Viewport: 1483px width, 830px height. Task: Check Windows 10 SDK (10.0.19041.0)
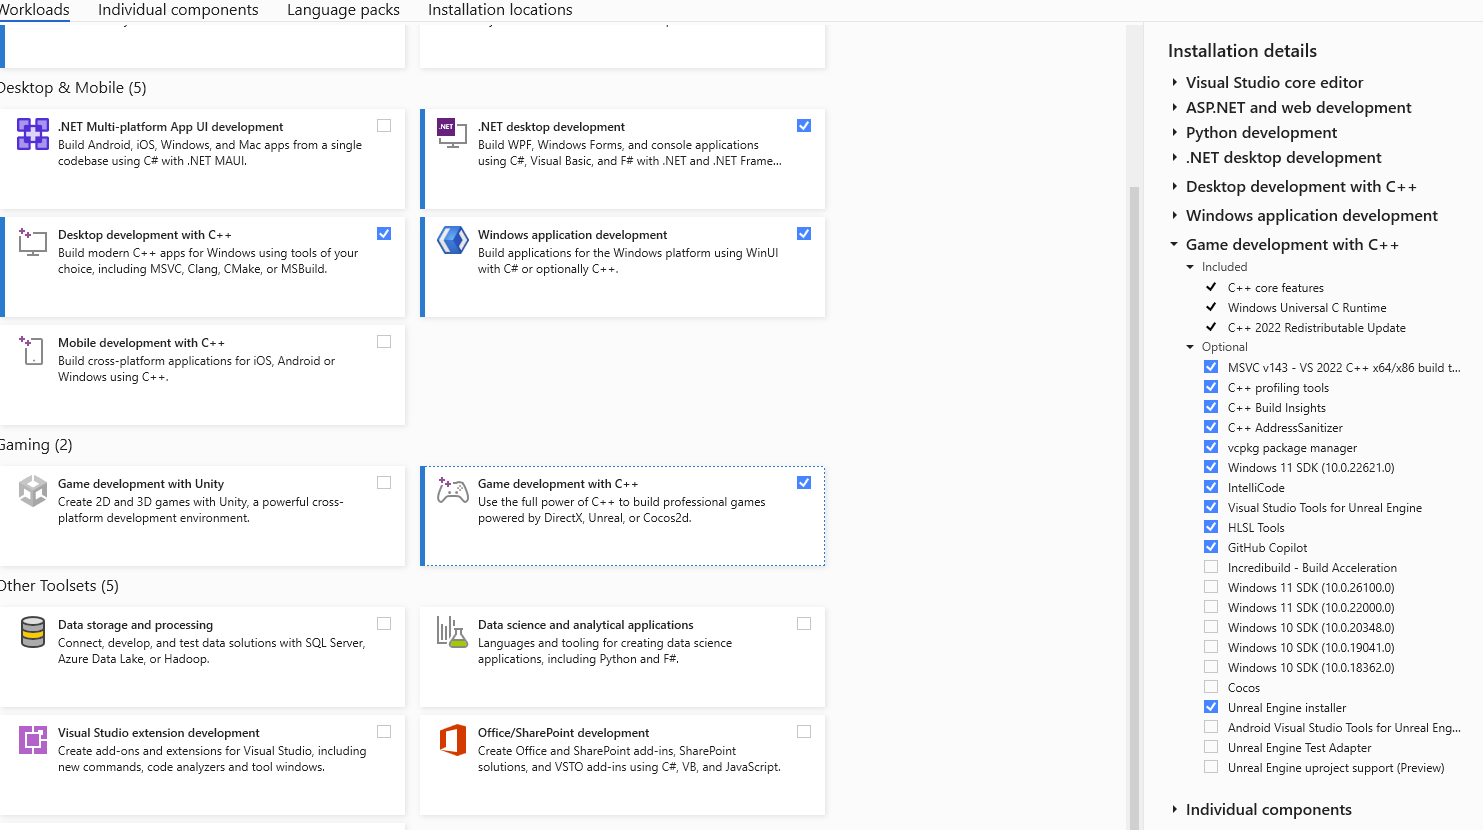point(1211,647)
